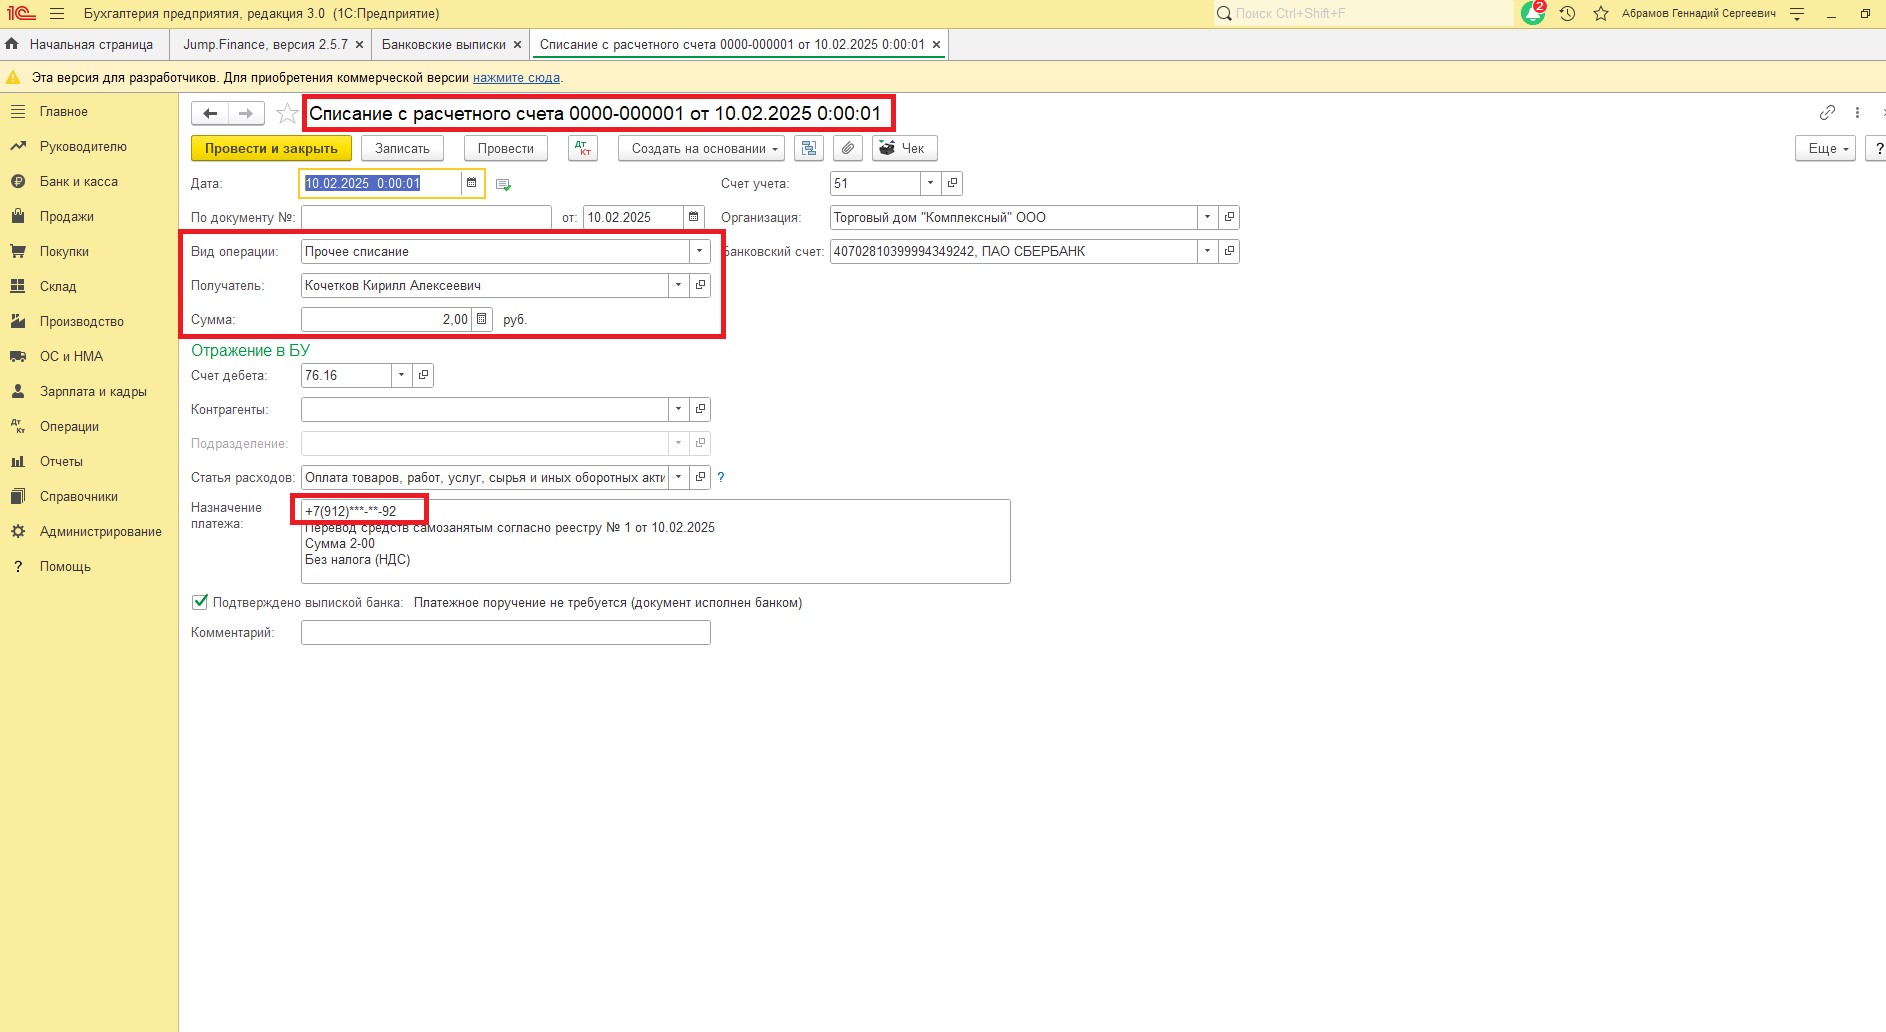Switch to the Банковские выписки tab

pyautogui.click(x=444, y=44)
